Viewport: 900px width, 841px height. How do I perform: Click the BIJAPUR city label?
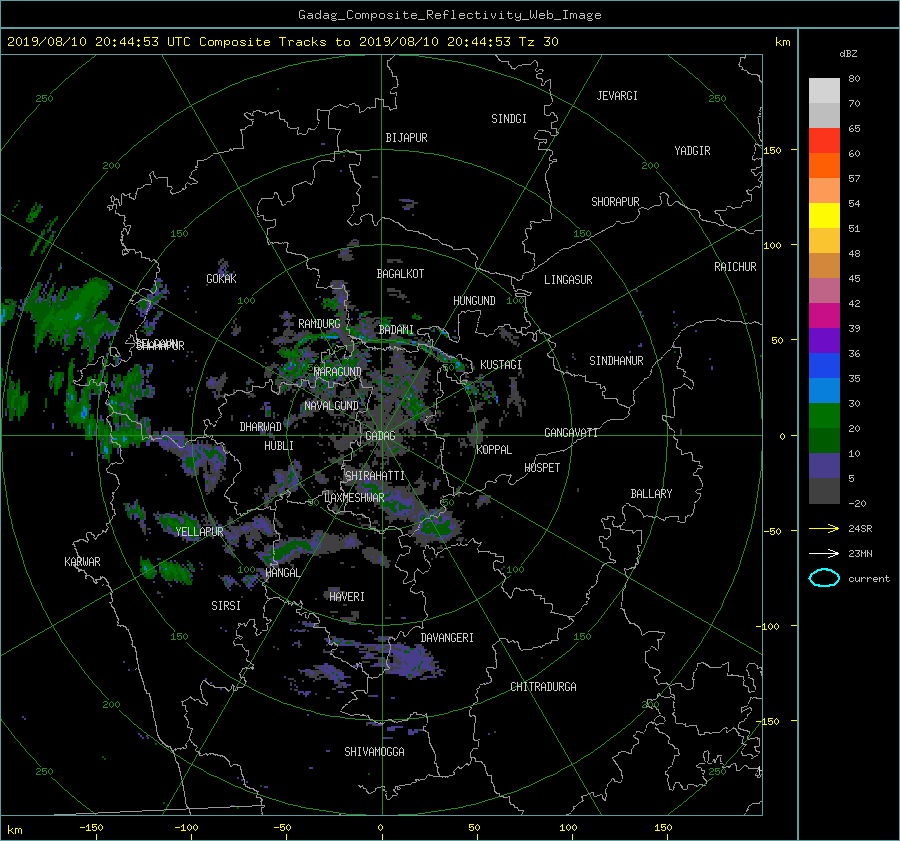click(406, 138)
